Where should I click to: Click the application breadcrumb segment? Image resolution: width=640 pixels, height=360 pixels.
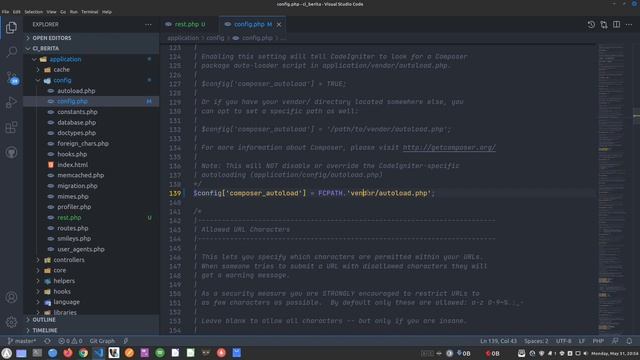(183, 38)
